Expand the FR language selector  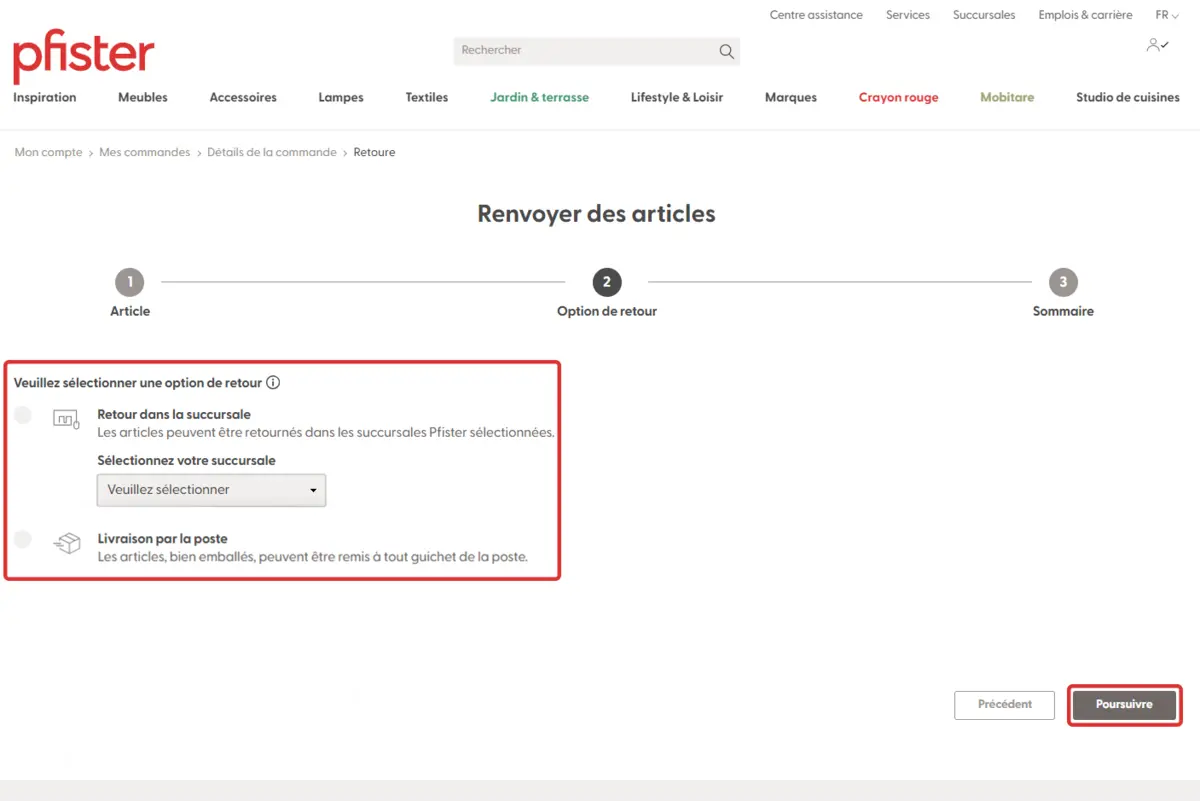(x=1166, y=15)
